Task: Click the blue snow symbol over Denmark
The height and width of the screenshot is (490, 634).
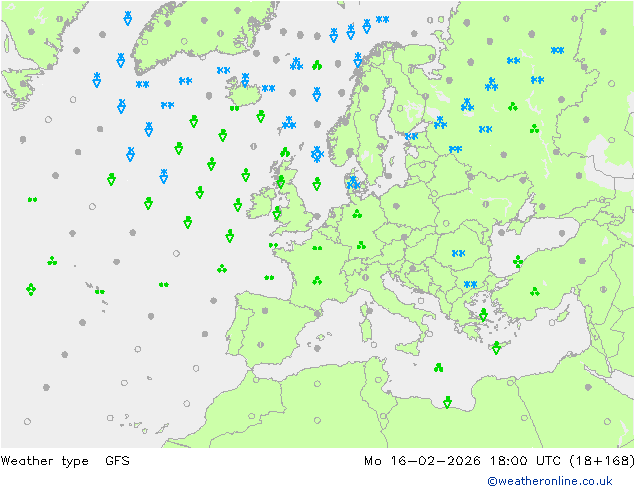Action: point(353,183)
